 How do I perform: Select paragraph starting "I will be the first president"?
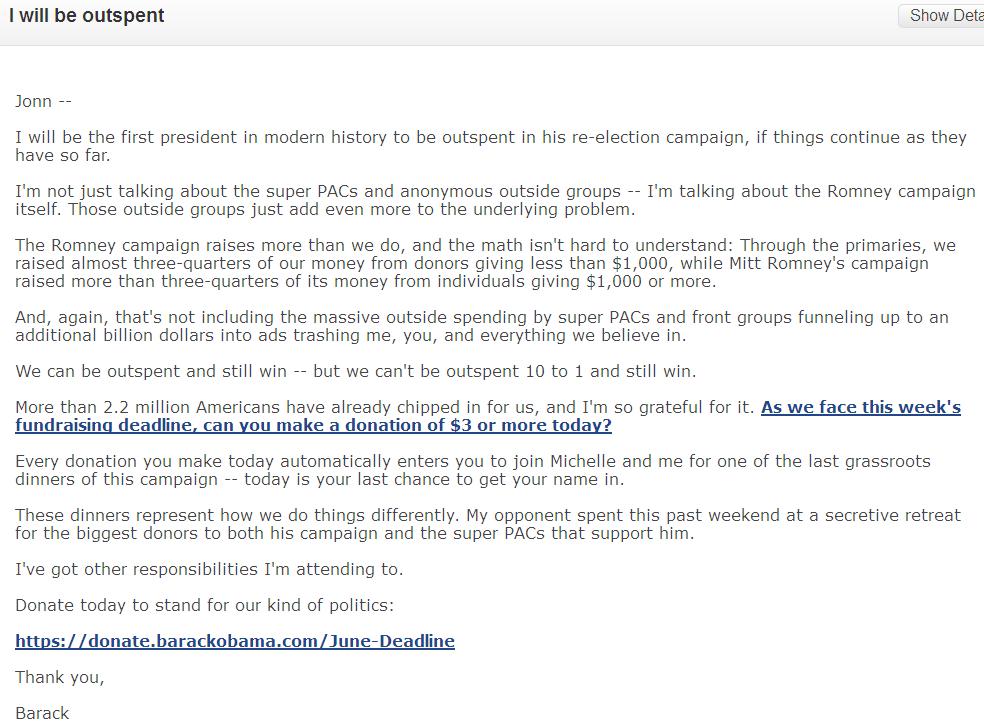coord(490,146)
